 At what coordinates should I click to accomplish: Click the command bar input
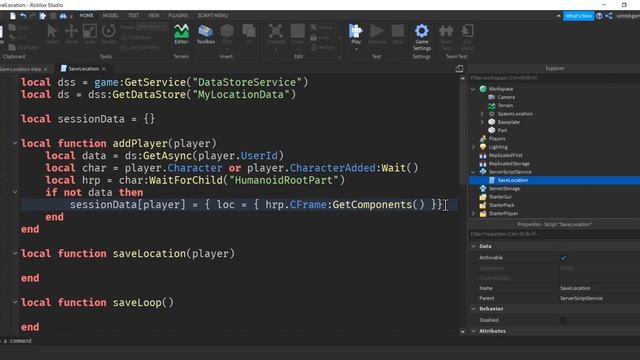coord(320,341)
